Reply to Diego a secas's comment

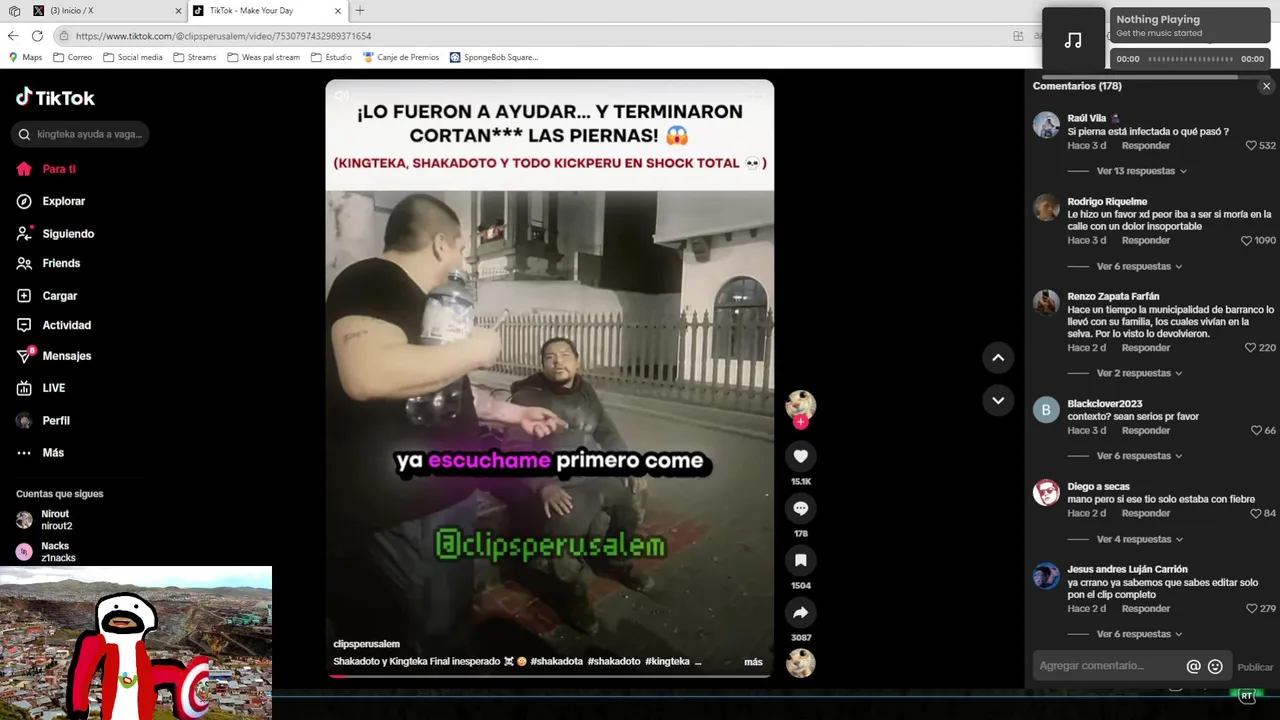[1145, 514]
